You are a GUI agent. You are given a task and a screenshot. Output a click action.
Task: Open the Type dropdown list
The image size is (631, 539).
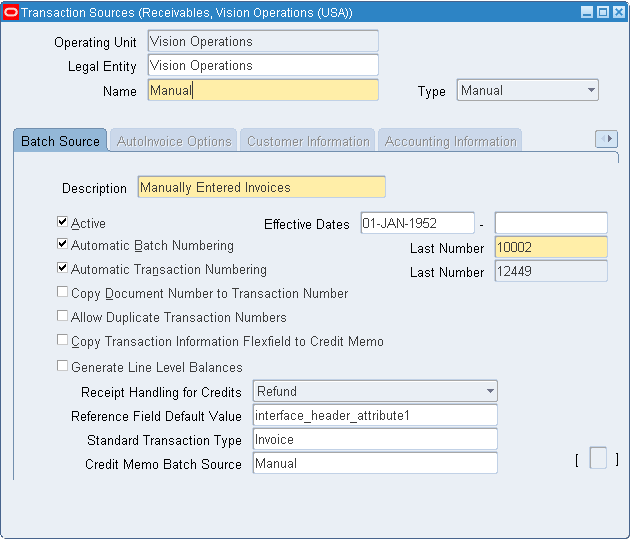(x=590, y=90)
